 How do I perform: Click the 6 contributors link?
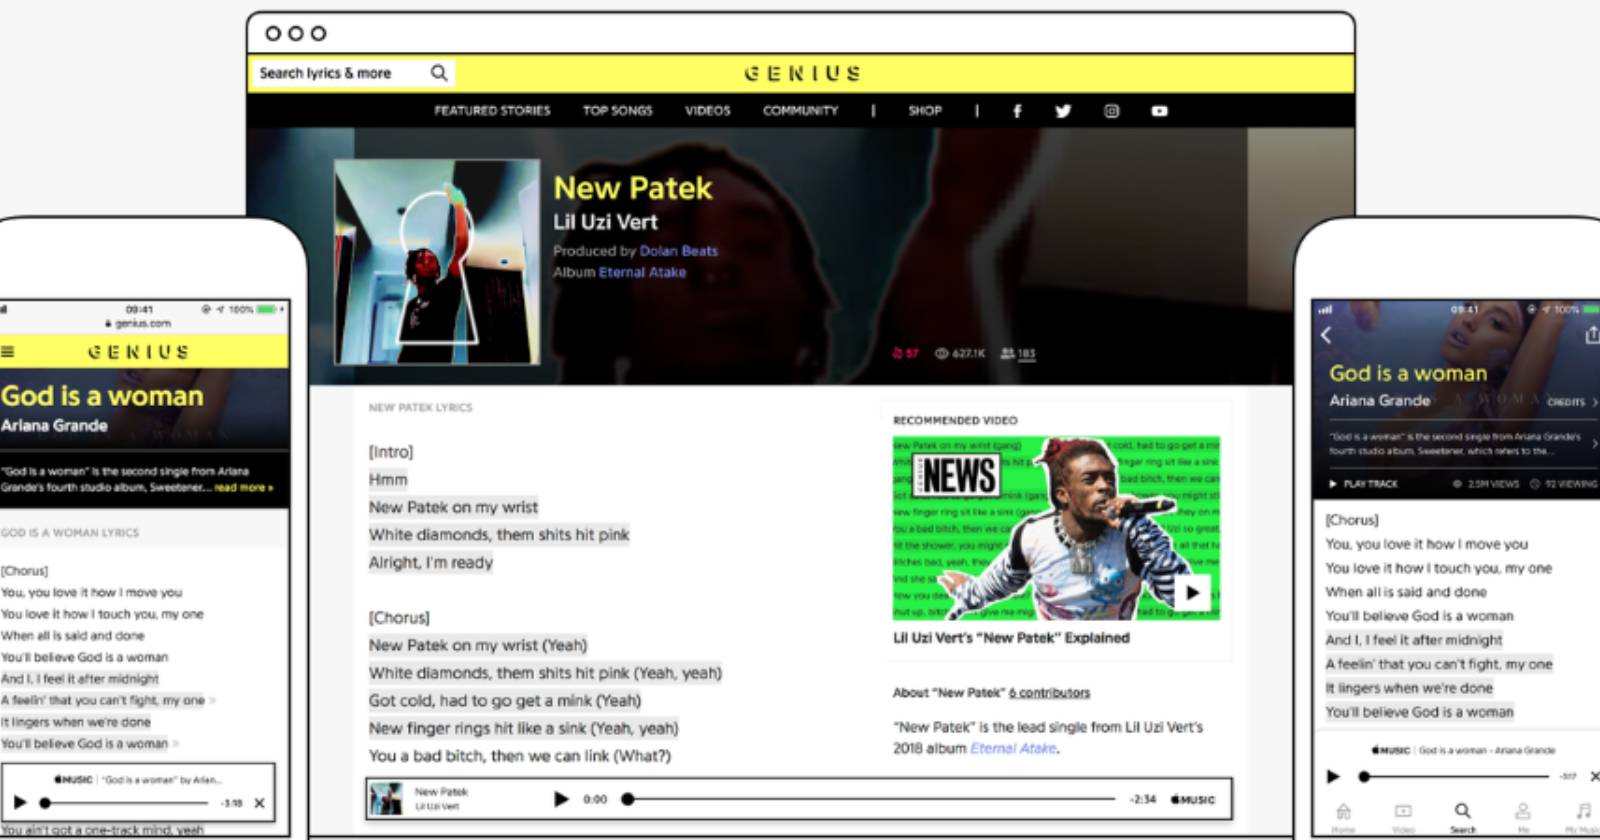click(1050, 692)
